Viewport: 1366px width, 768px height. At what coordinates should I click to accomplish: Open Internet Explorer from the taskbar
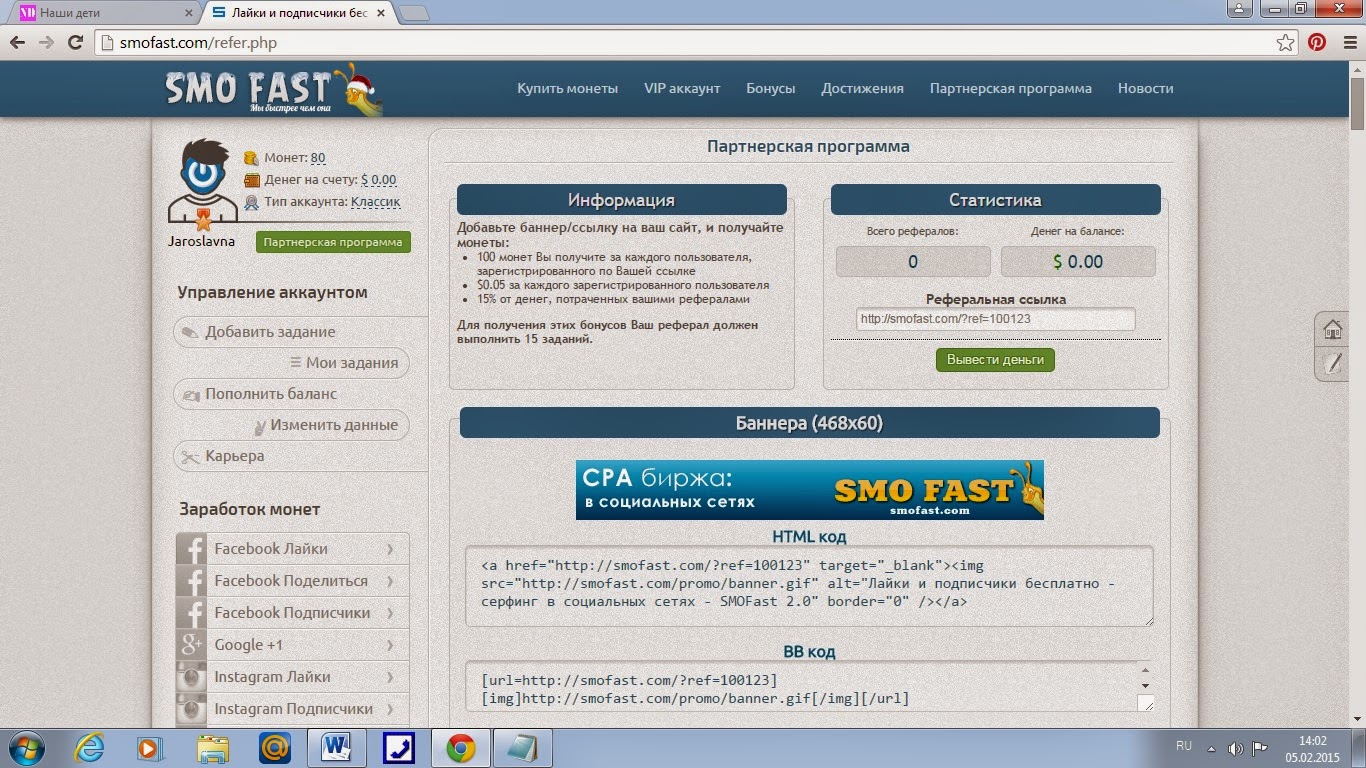(90, 747)
